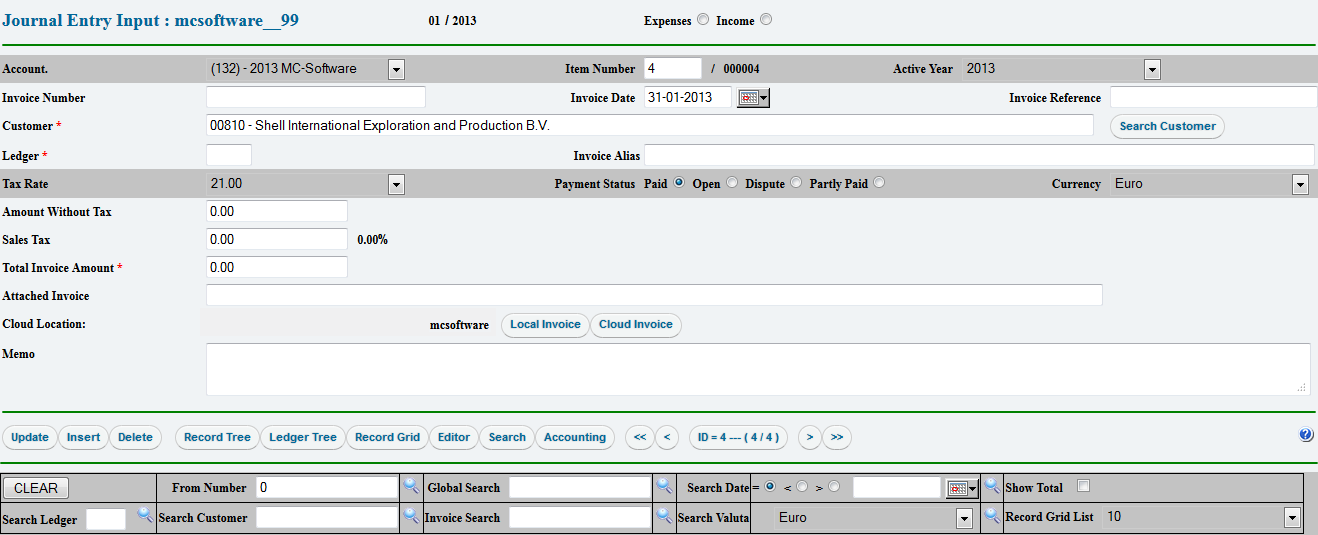Click the Search Customer button

(1167, 126)
